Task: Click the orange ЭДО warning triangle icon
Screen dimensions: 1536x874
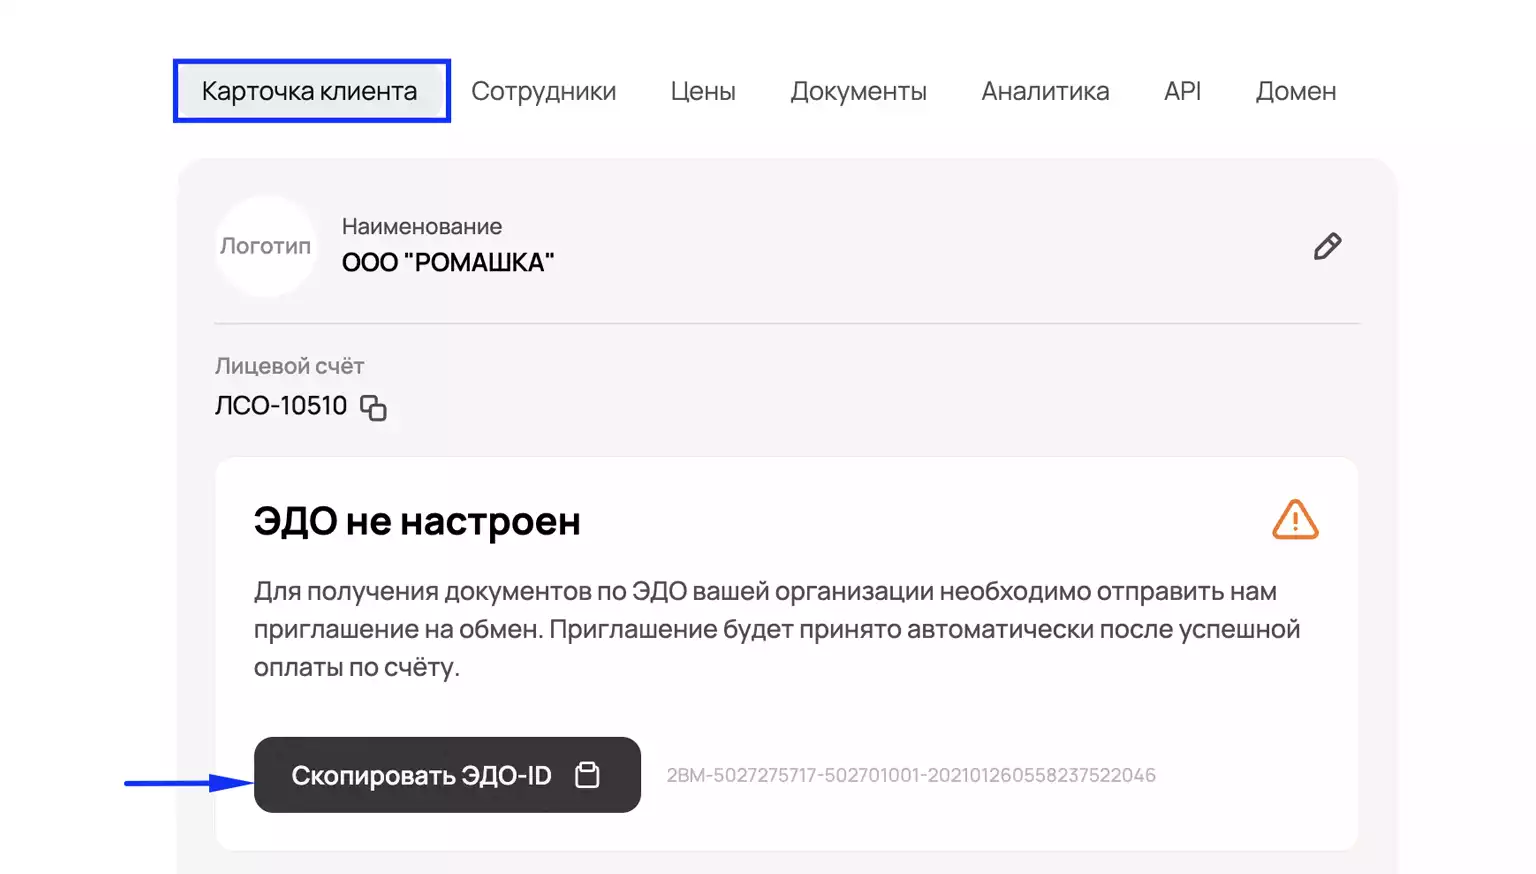Action: click(1295, 520)
